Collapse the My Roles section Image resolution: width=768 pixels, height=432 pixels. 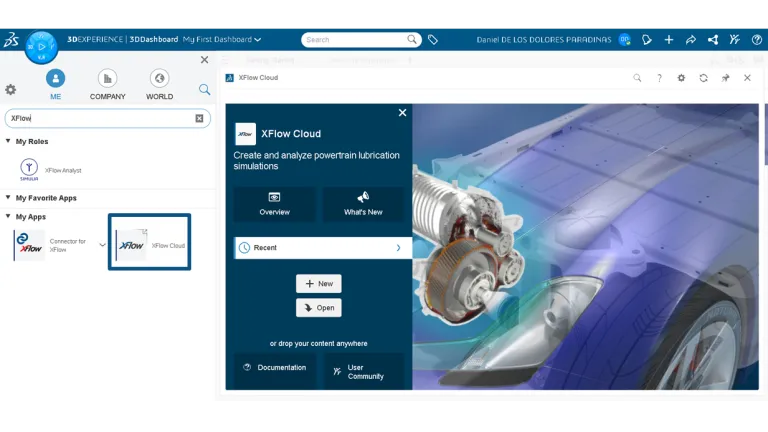click(x=8, y=141)
